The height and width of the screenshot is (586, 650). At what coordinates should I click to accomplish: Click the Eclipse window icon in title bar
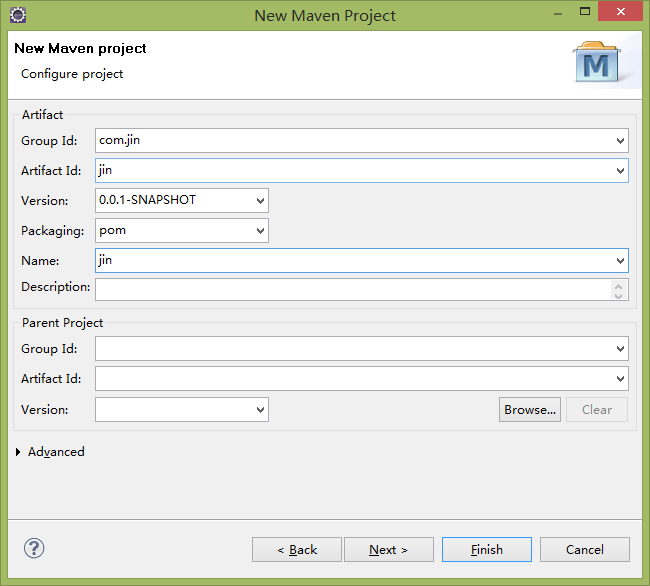click(x=18, y=15)
